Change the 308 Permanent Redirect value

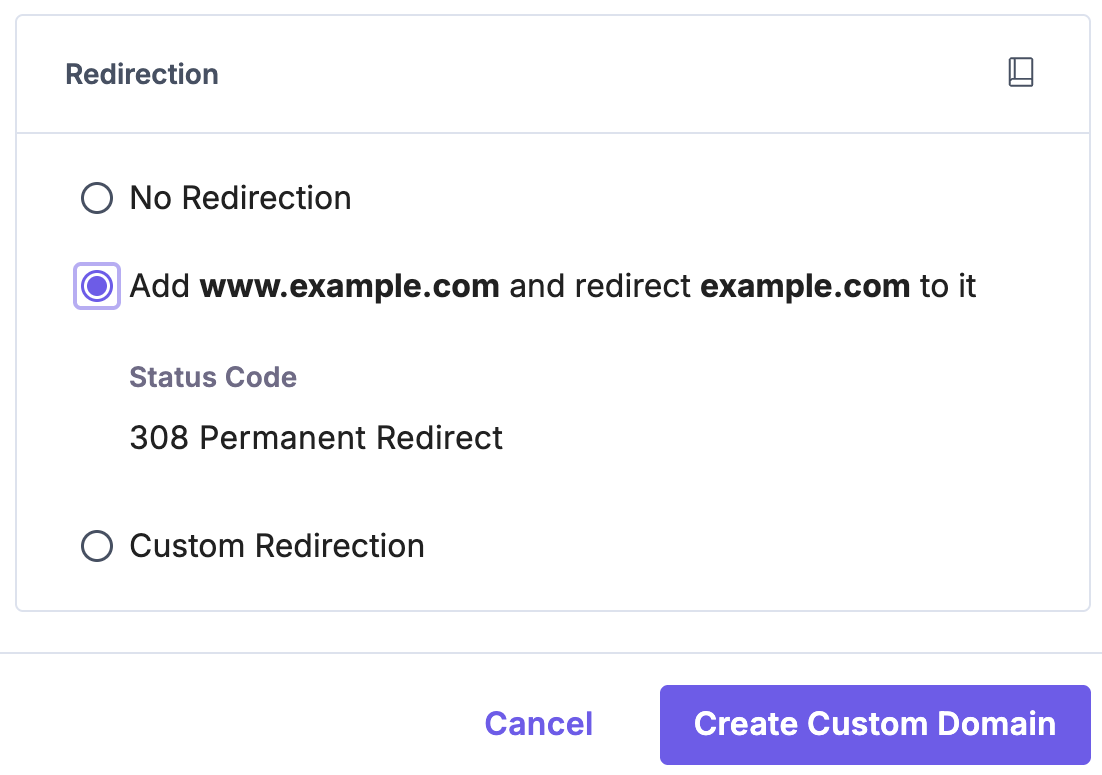pos(316,438)
